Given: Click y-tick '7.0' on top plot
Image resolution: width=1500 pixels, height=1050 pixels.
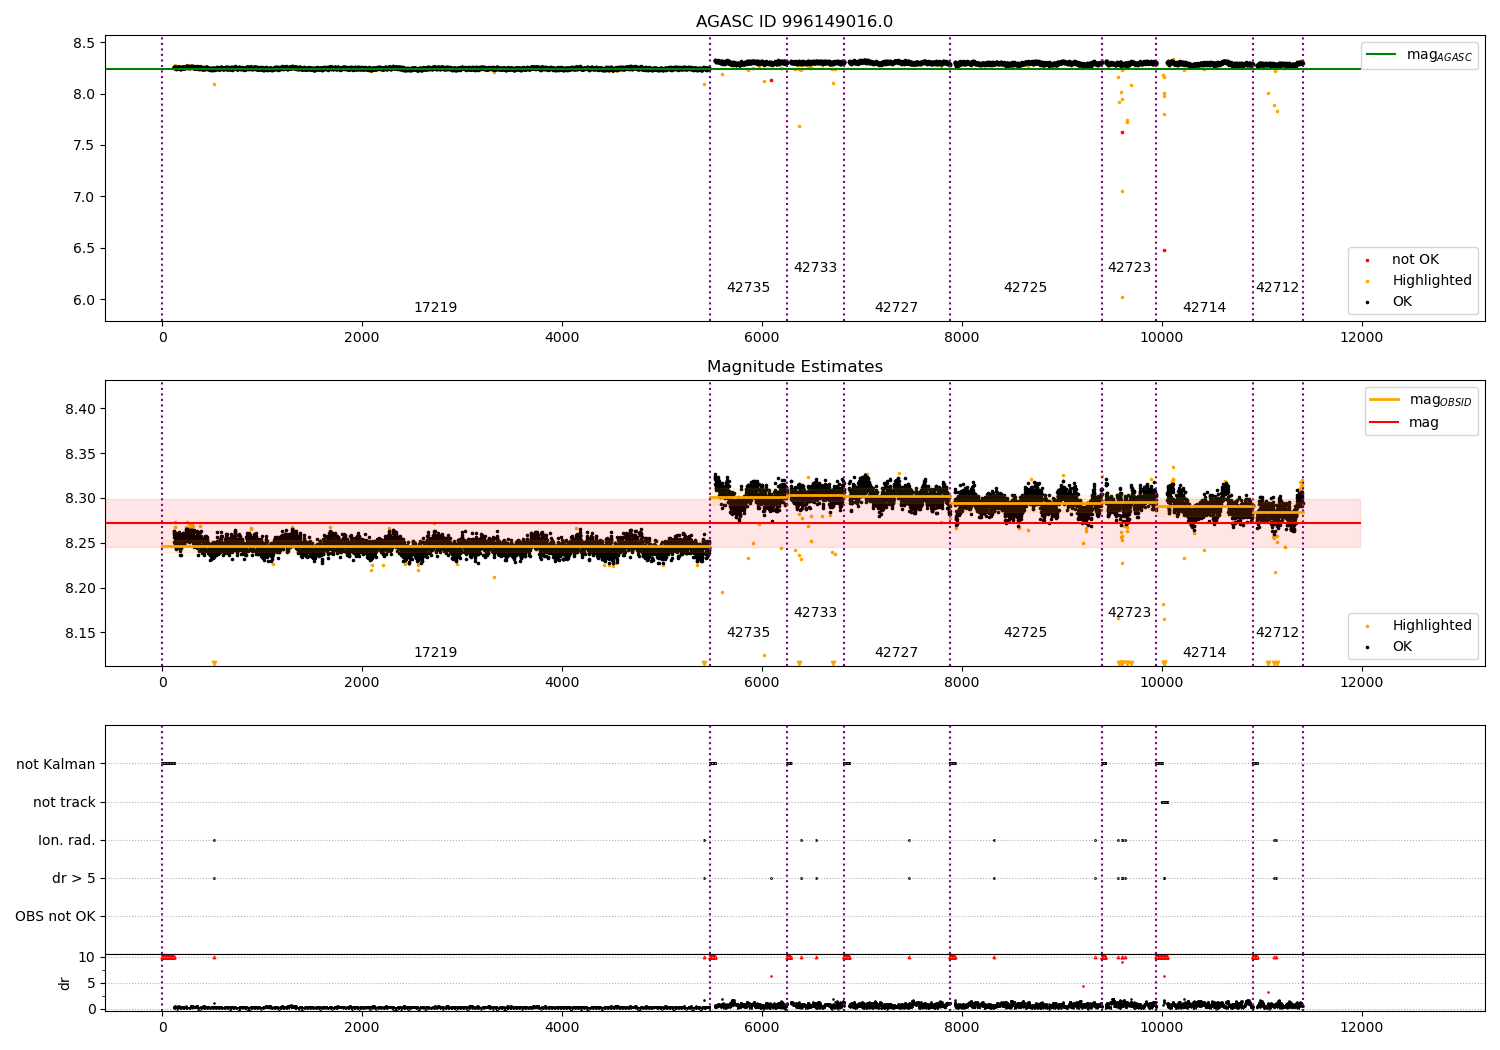Looking at the screenshot, I should tap(84, 197).
